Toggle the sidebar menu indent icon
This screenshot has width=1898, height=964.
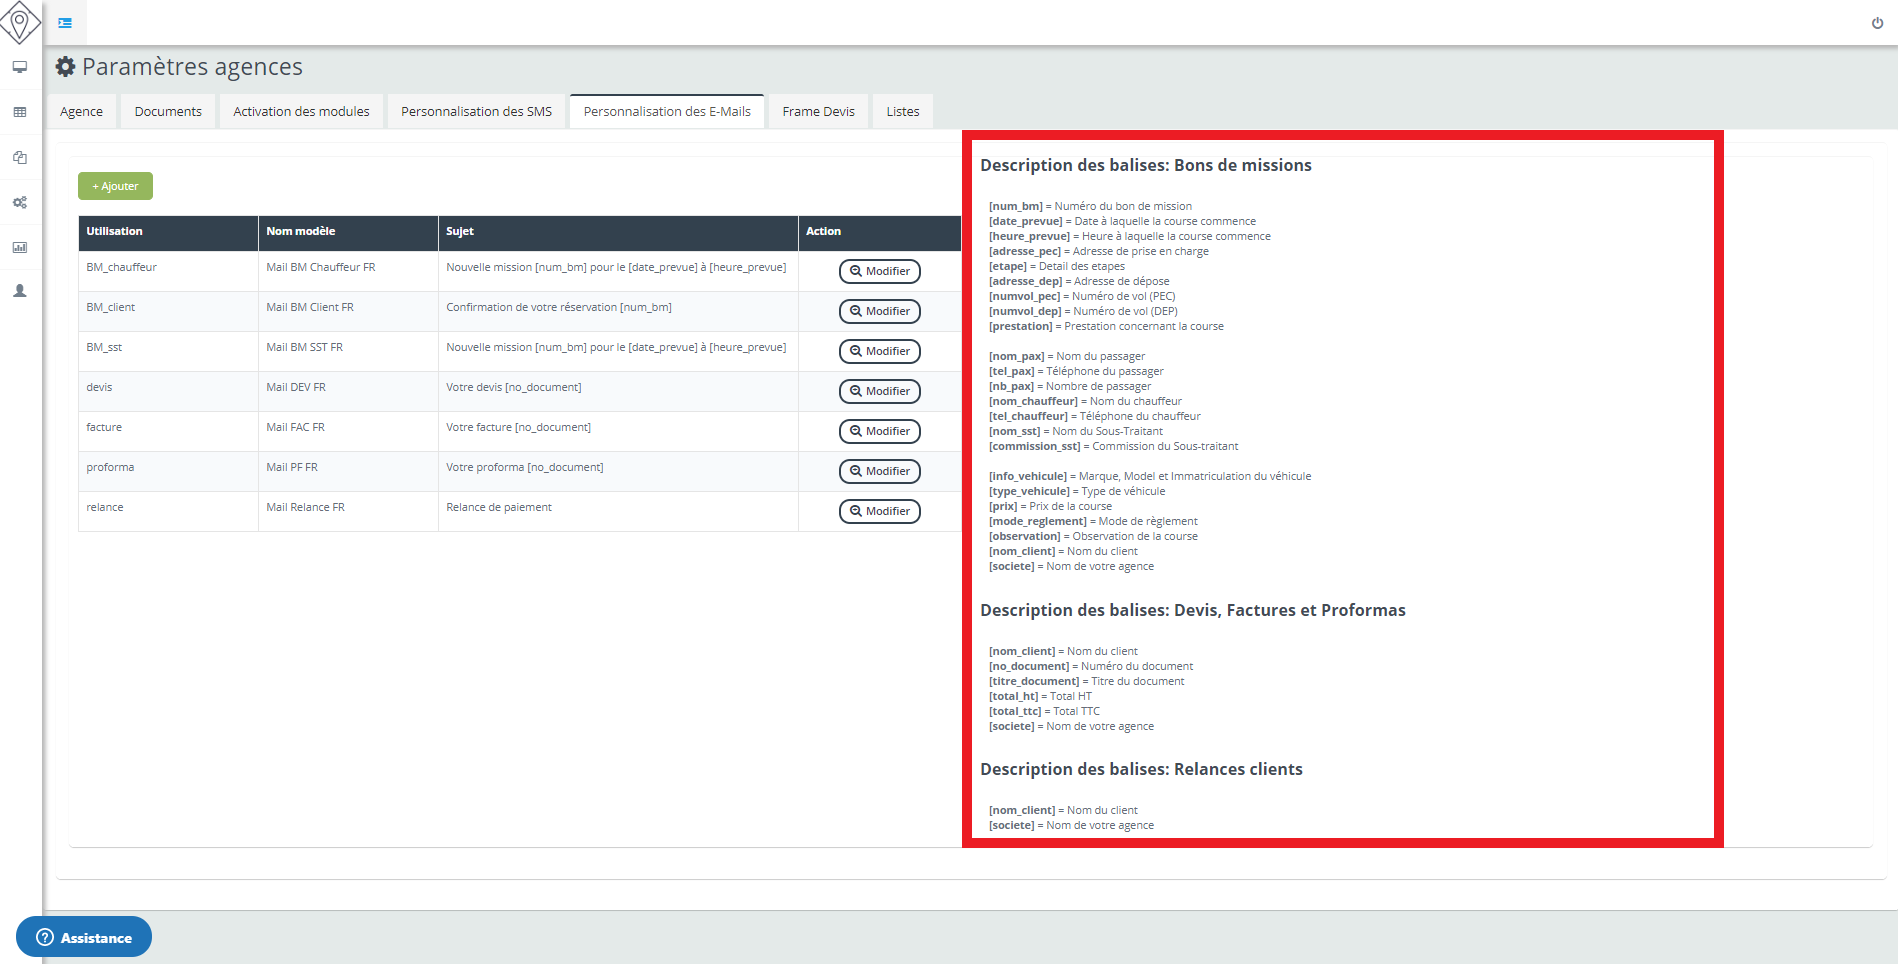65,23
